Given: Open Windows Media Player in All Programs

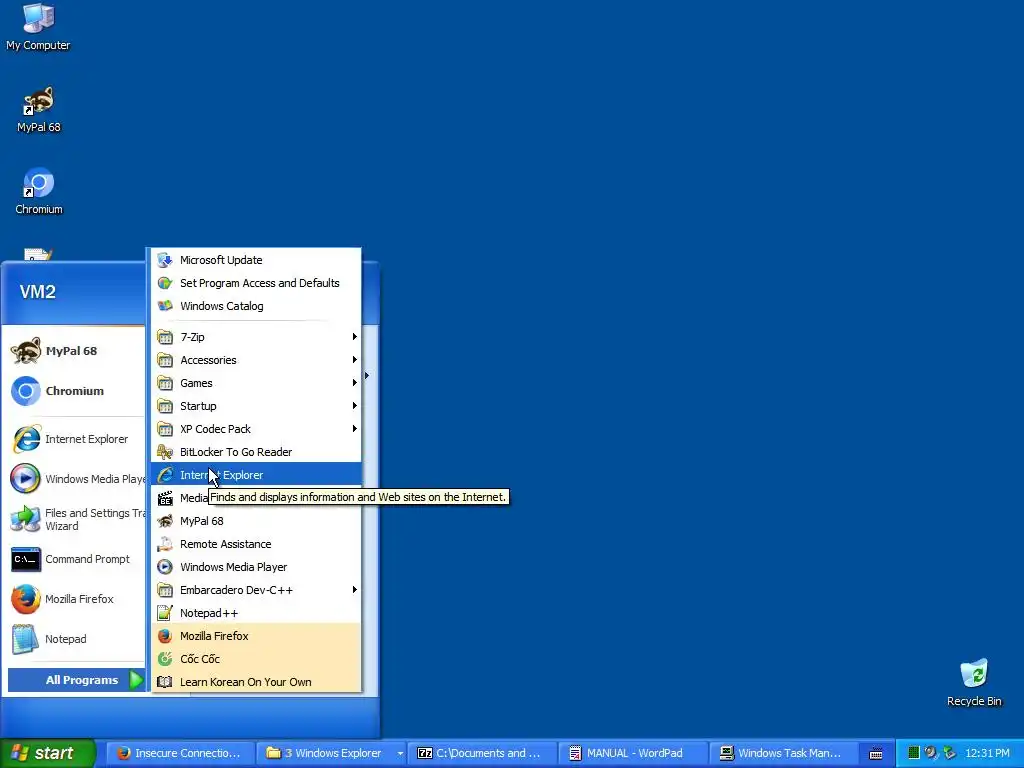Looking at the screenshot, I should (x=256, y=567).
